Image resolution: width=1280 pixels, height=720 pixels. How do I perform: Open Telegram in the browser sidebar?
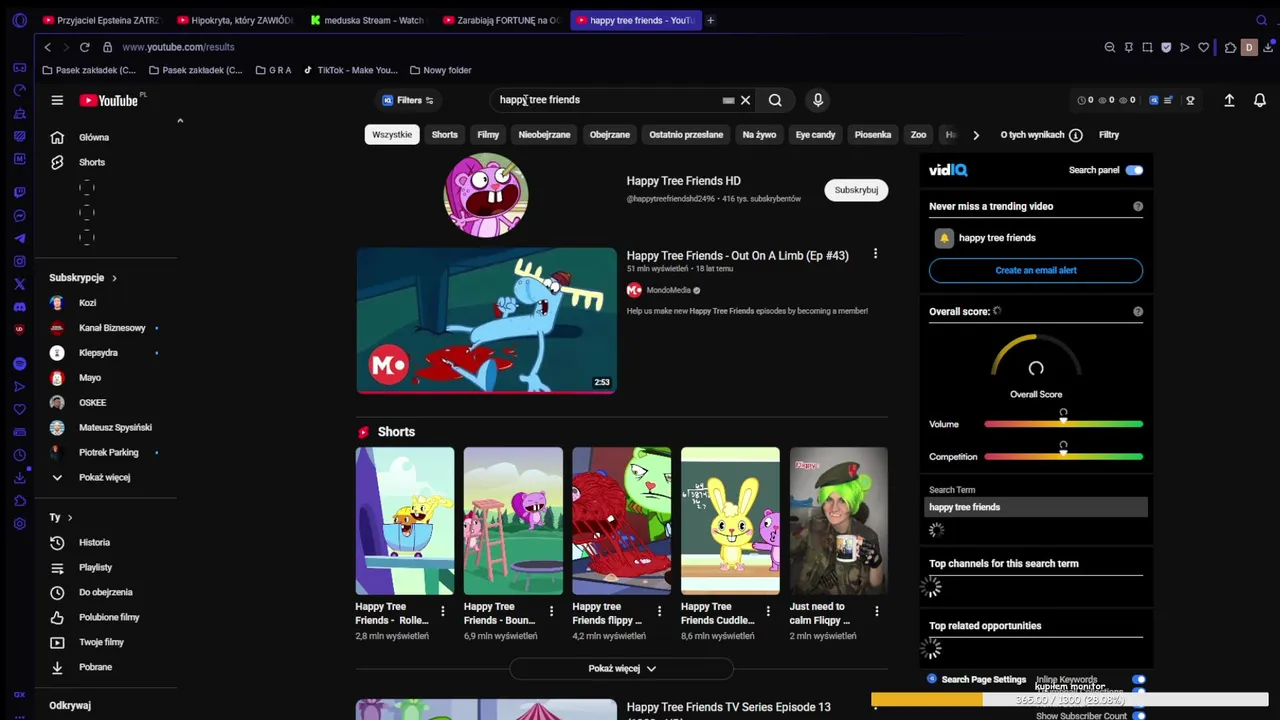tap(19, 238)
